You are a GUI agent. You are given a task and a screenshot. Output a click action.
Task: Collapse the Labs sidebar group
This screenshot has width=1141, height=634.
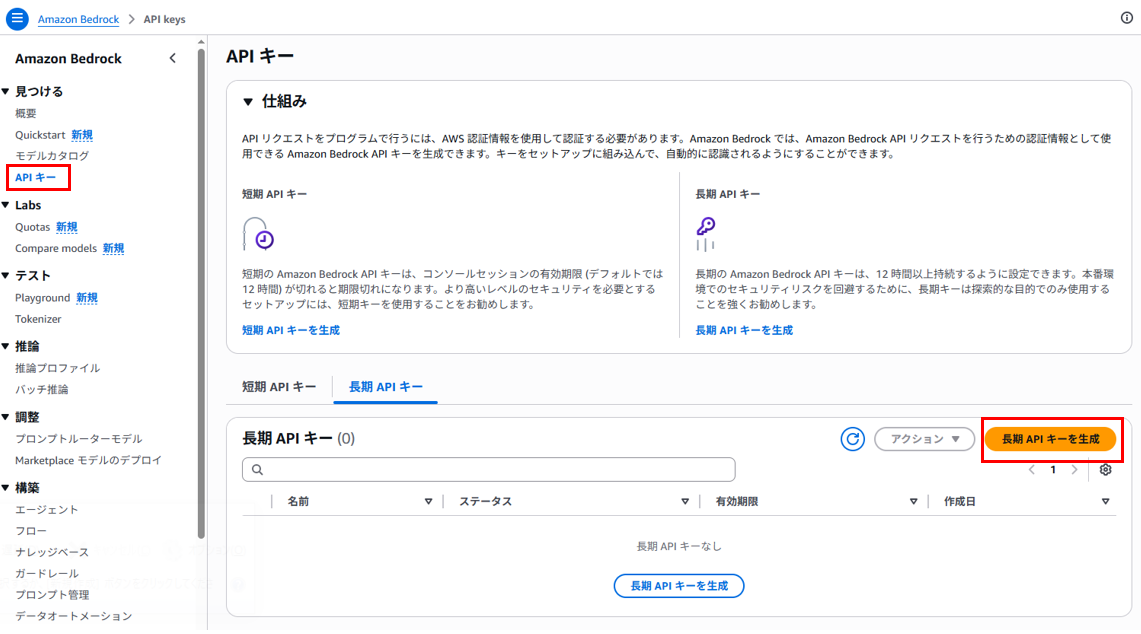coord(6,205)
